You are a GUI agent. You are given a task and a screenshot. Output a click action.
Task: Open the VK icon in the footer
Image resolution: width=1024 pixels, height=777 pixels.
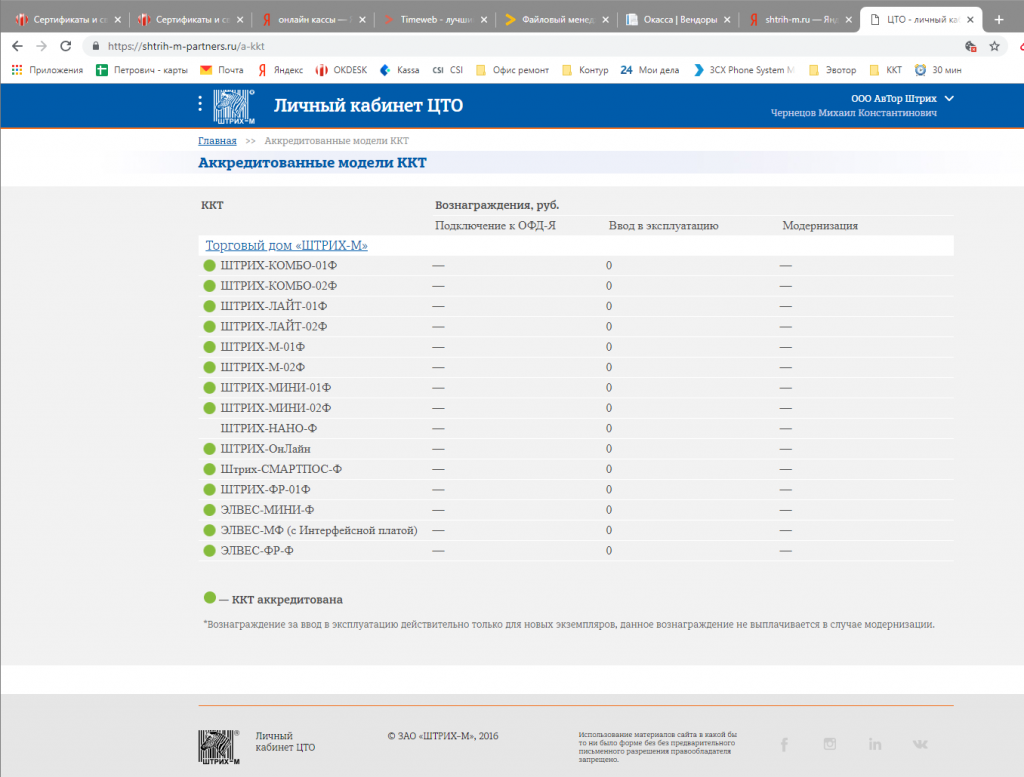(920, 744)
